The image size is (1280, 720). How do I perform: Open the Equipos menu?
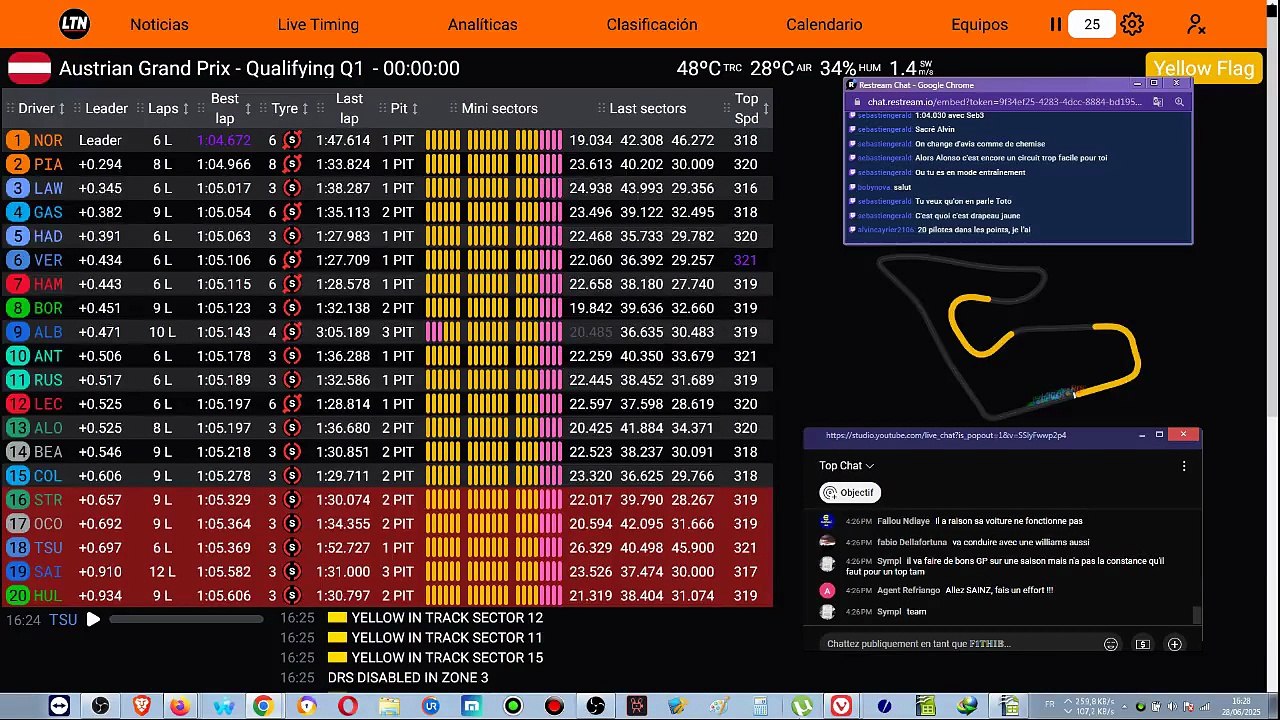pos(980,24)
